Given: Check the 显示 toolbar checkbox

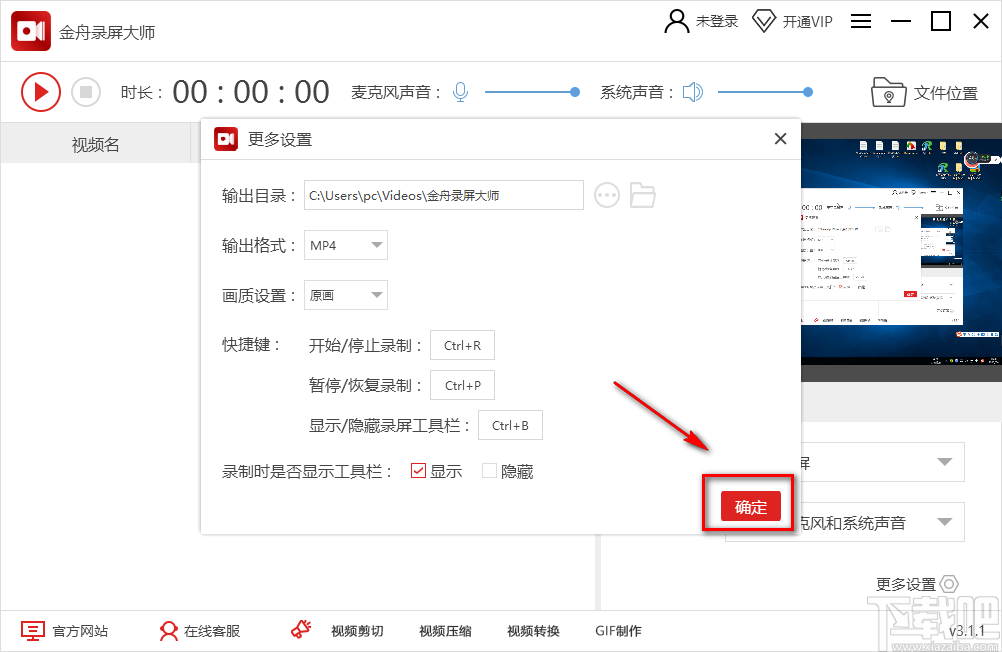Looking at the screenshot, I should [x=418, y=471].
